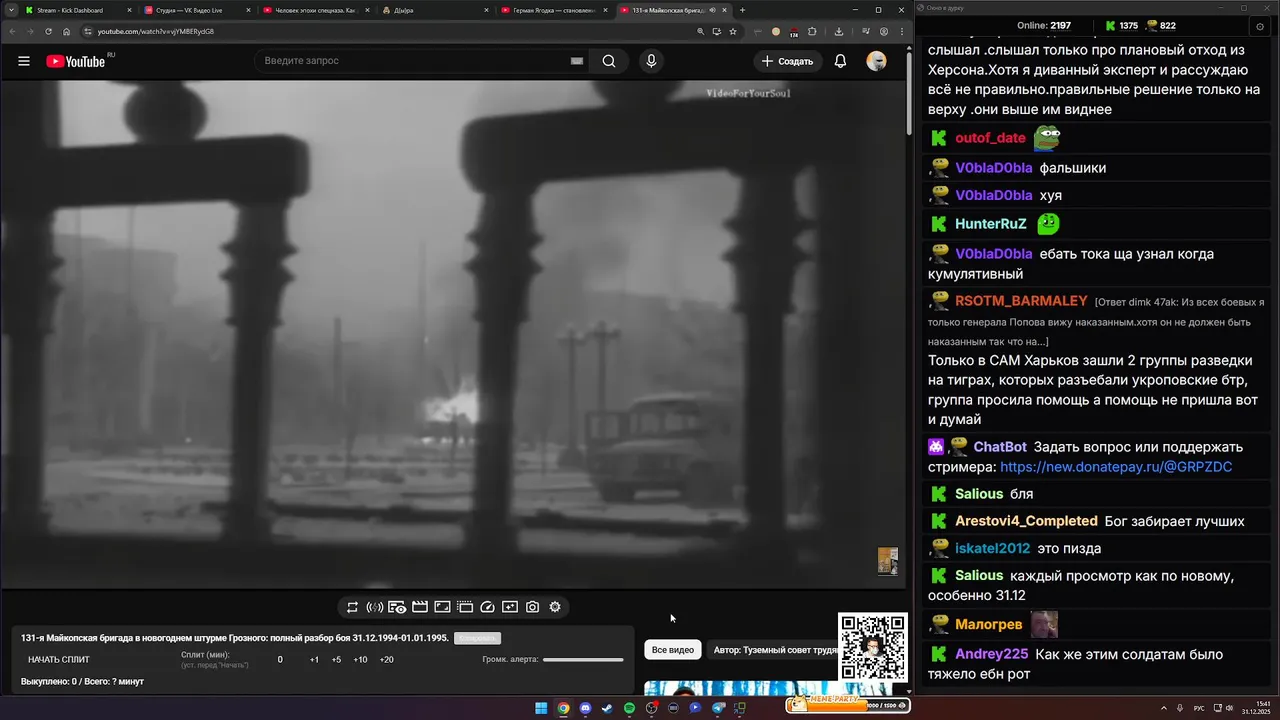This screenshot has height=720, width=1280.
Task: Click the QR code overlay
Action: 873,646
